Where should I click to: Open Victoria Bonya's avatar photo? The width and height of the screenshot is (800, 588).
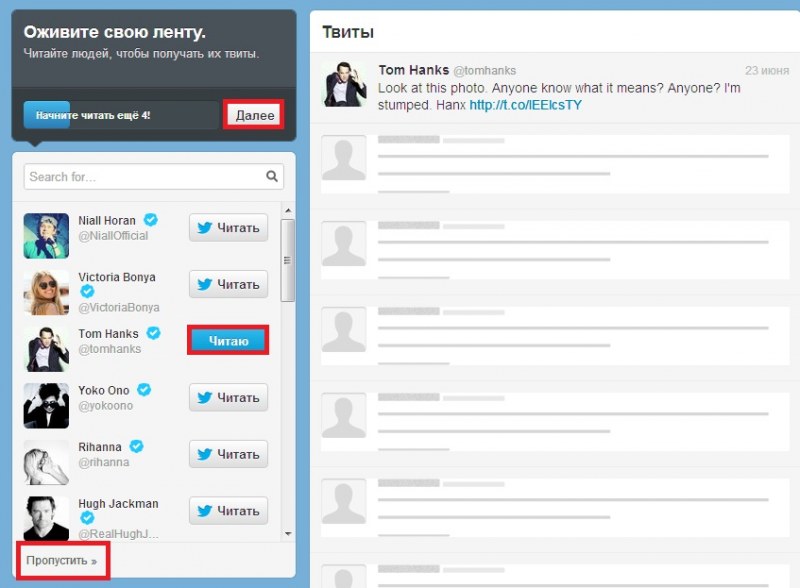(46, 292)
